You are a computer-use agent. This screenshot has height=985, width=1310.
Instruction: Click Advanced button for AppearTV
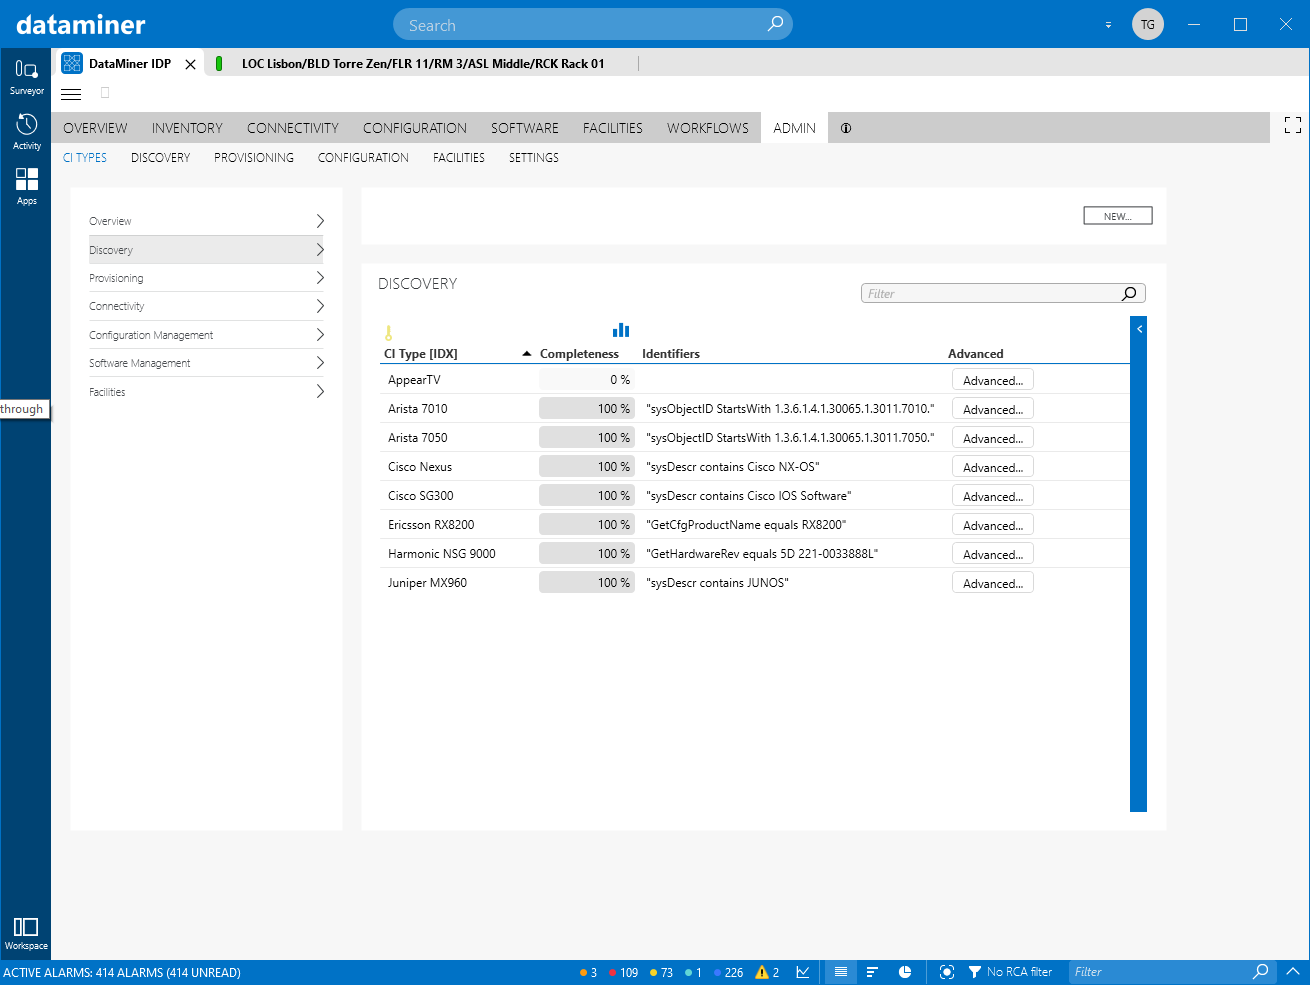click(x=992, y=380)
